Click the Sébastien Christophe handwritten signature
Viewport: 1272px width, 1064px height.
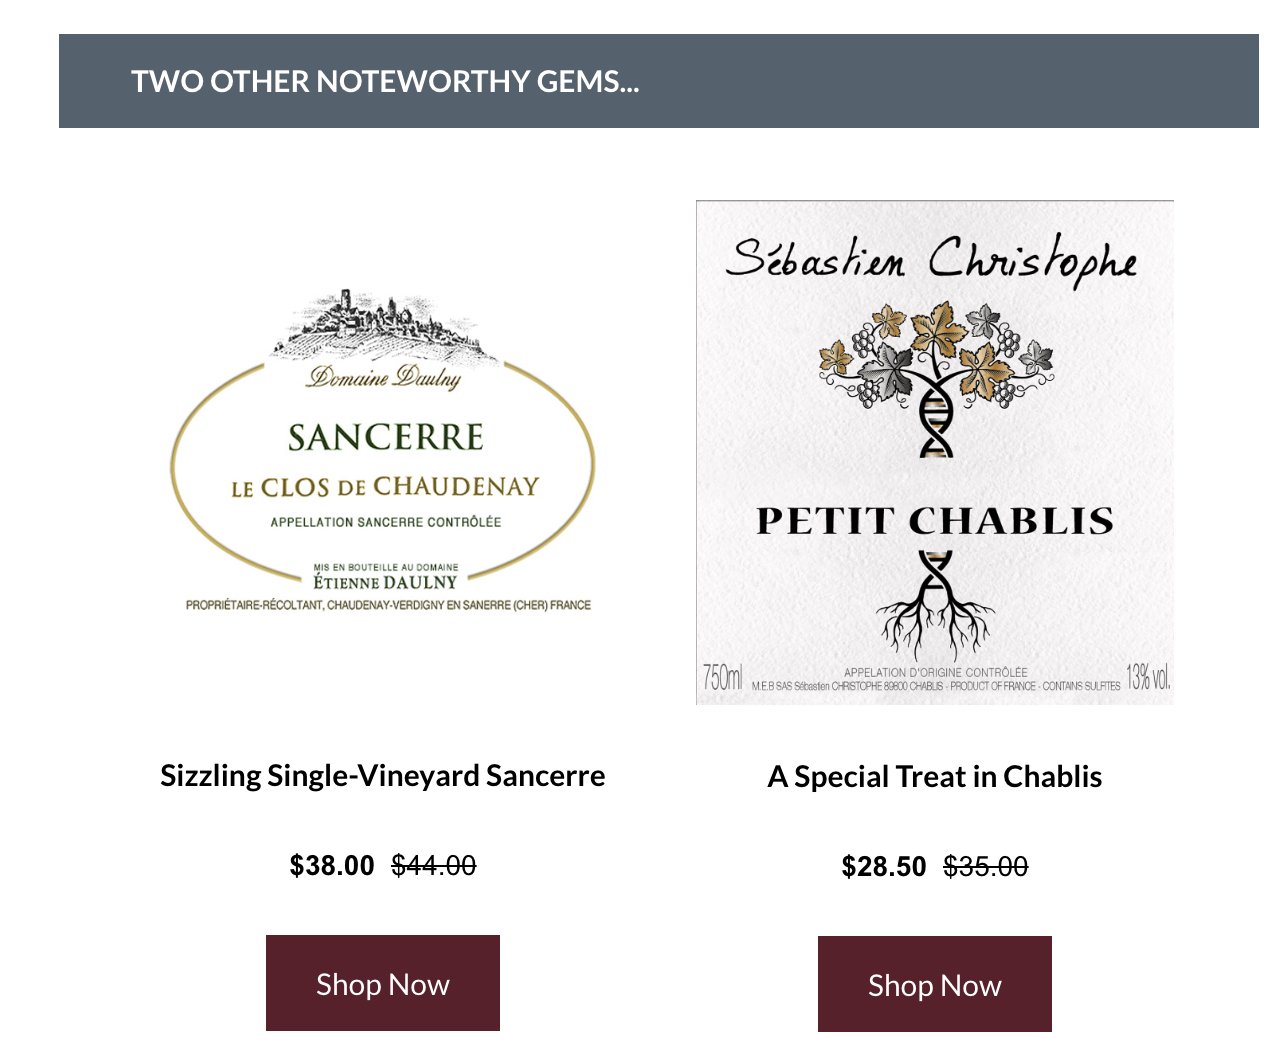point(932,261)
